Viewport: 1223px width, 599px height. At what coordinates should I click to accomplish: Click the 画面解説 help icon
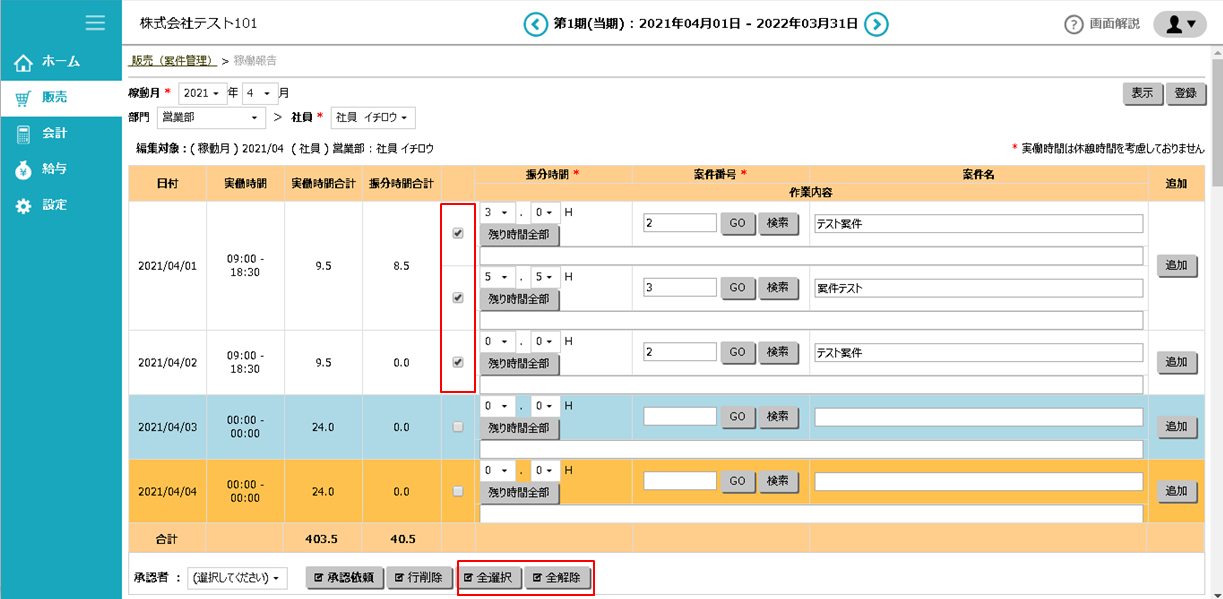[x=1074, y=24]
